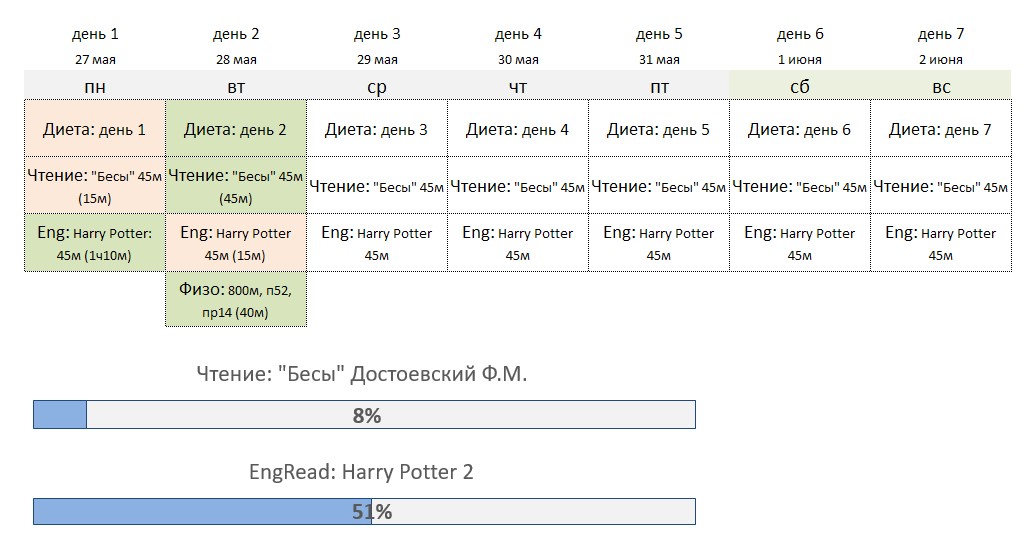
Task: Click the 'пн' weekday header
Action: click(x=95, y=86)
